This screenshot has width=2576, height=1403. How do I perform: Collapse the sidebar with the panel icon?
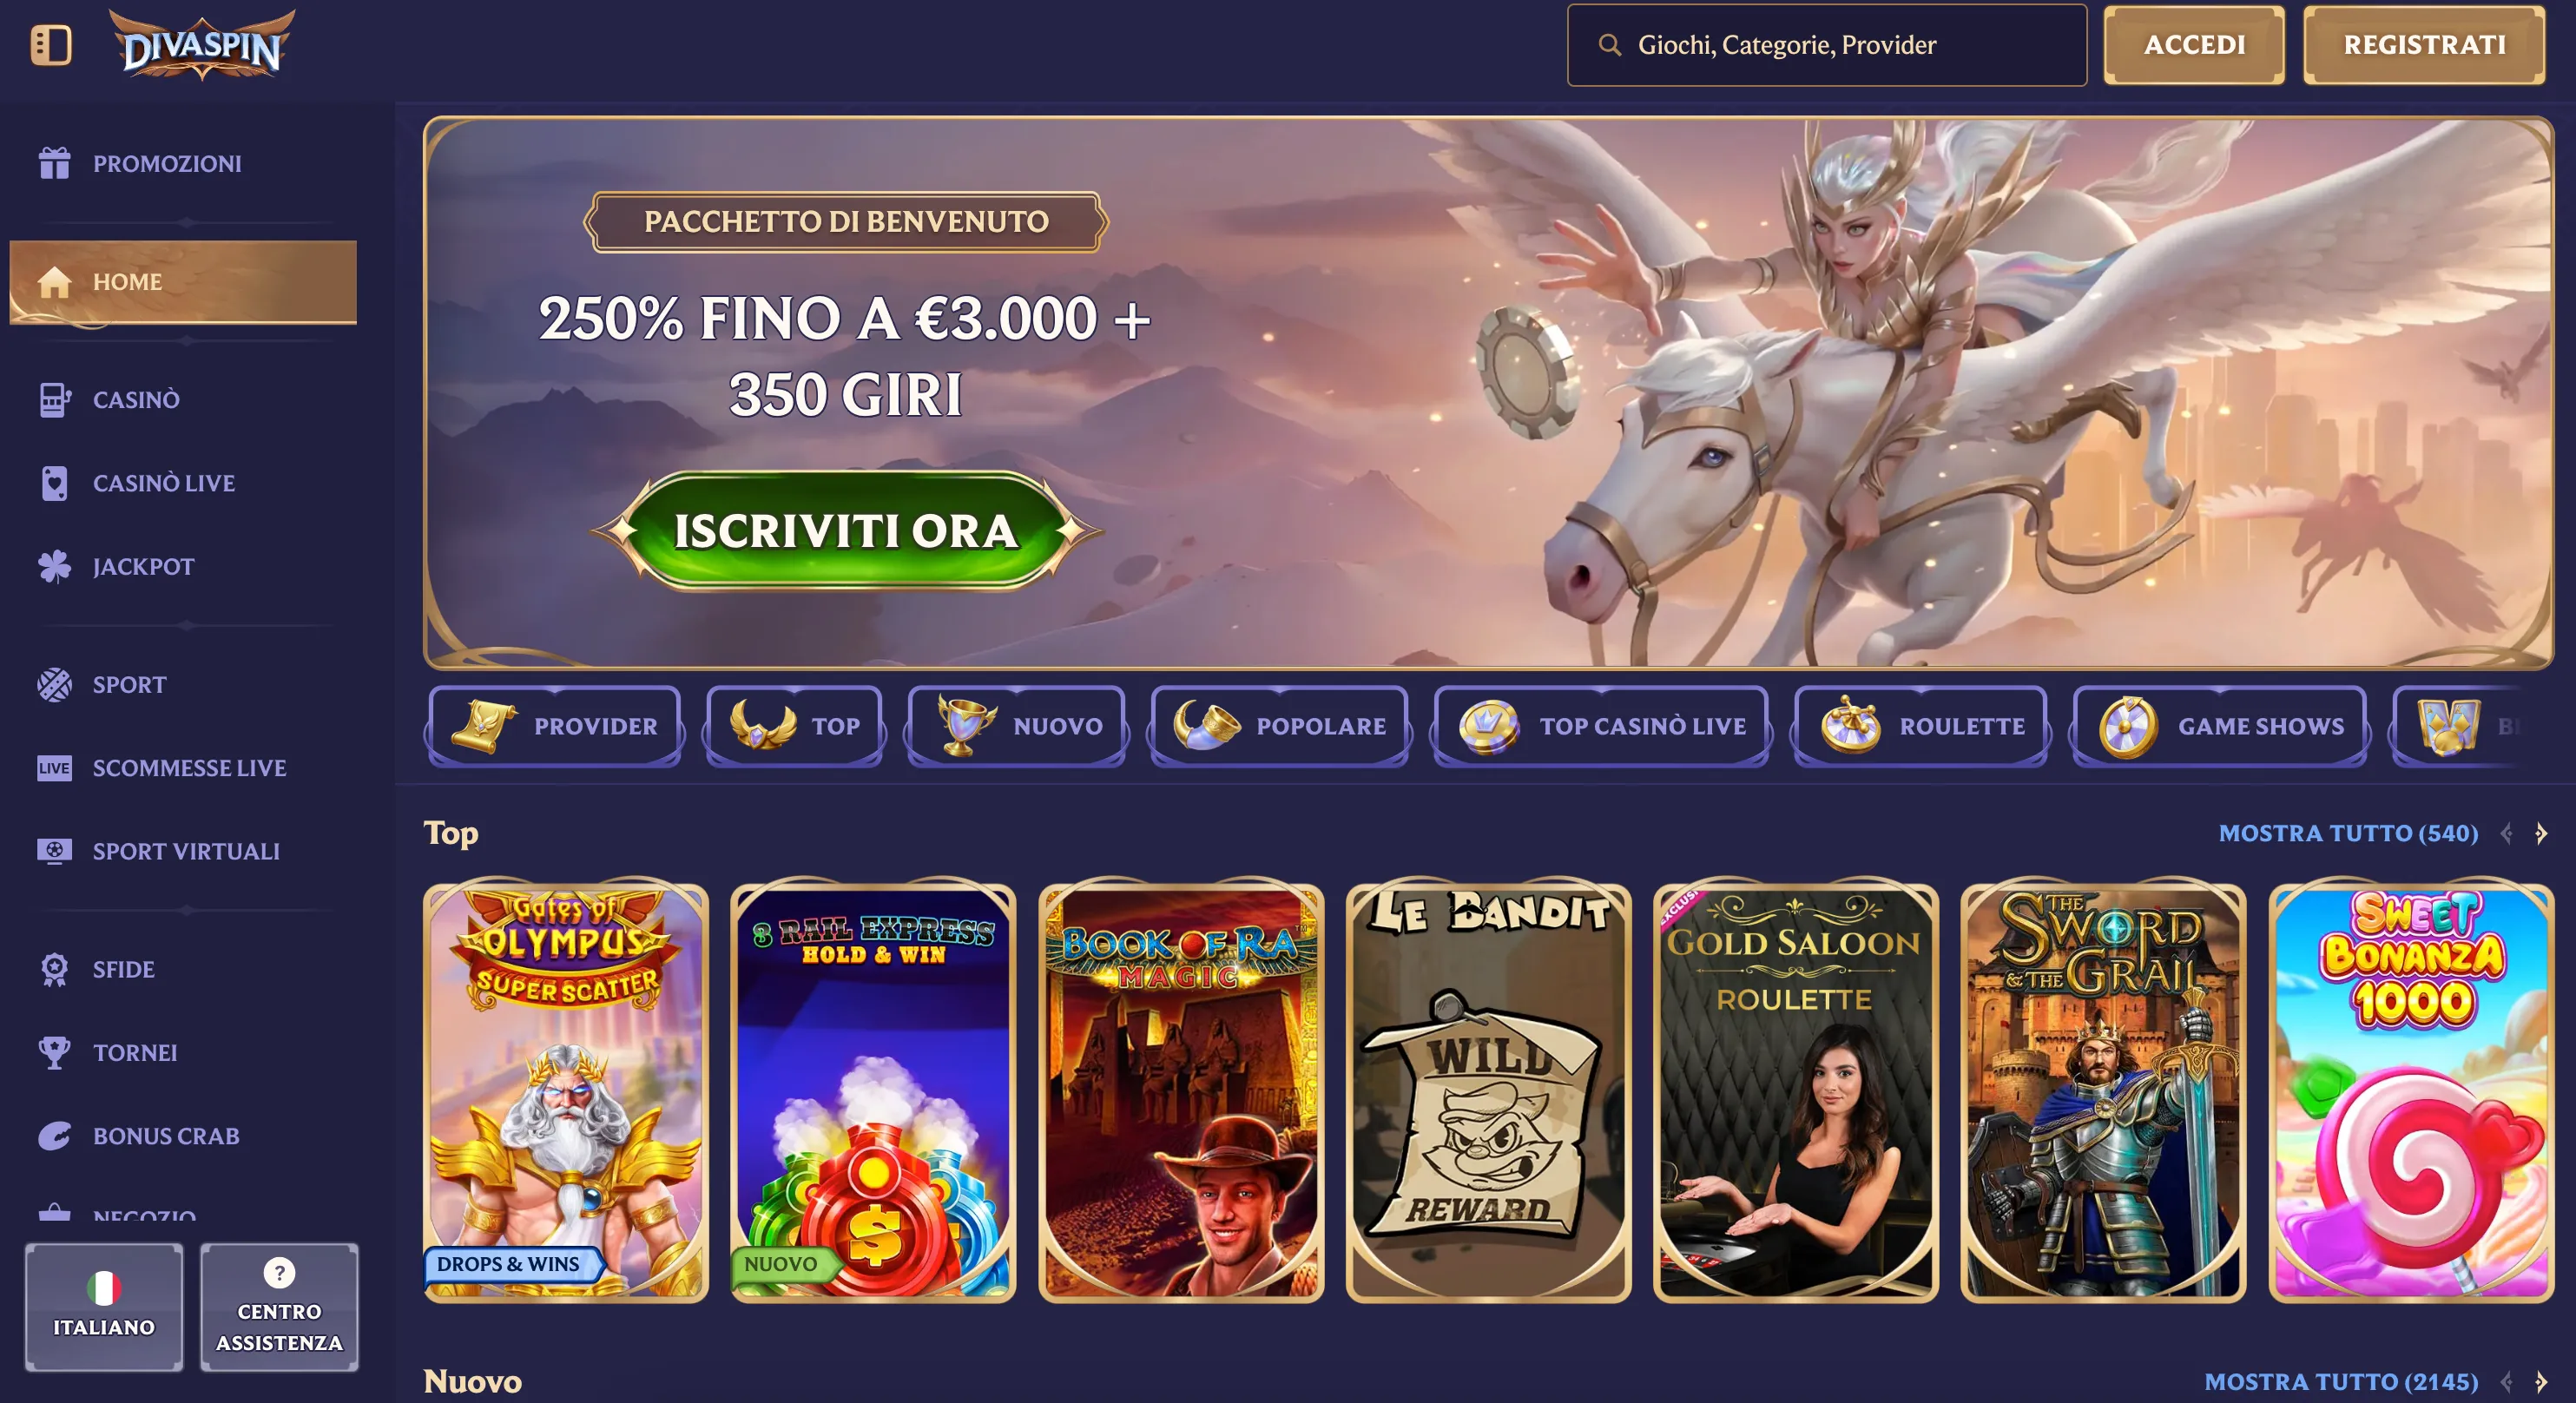(51, 45)
